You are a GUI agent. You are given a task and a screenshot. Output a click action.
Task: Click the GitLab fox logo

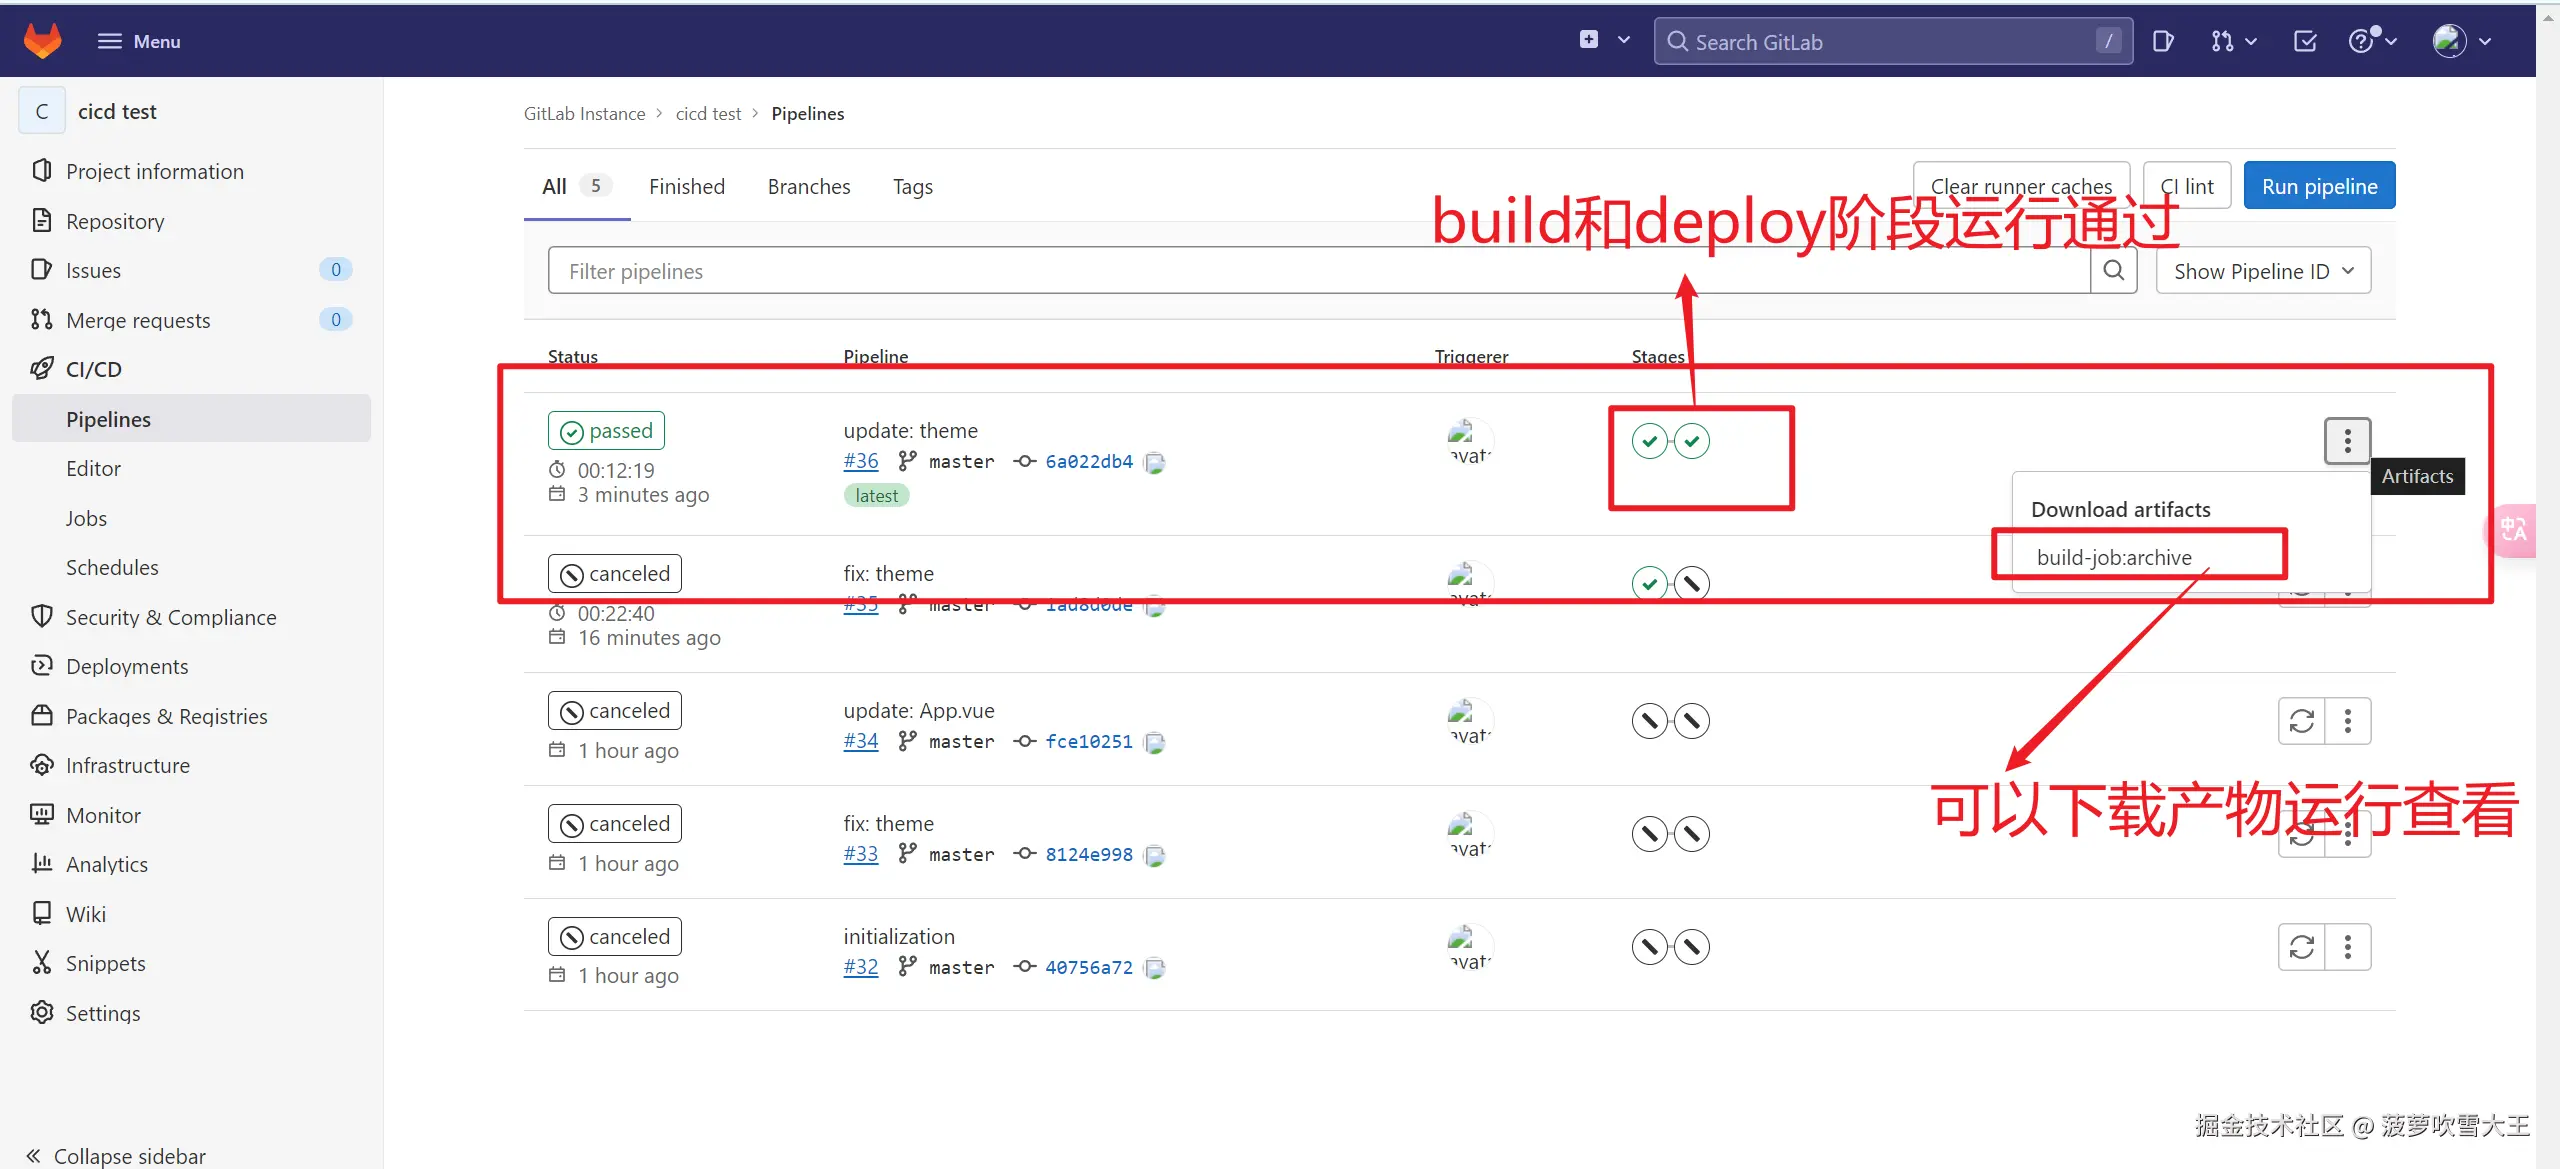[x=42, y=41]
